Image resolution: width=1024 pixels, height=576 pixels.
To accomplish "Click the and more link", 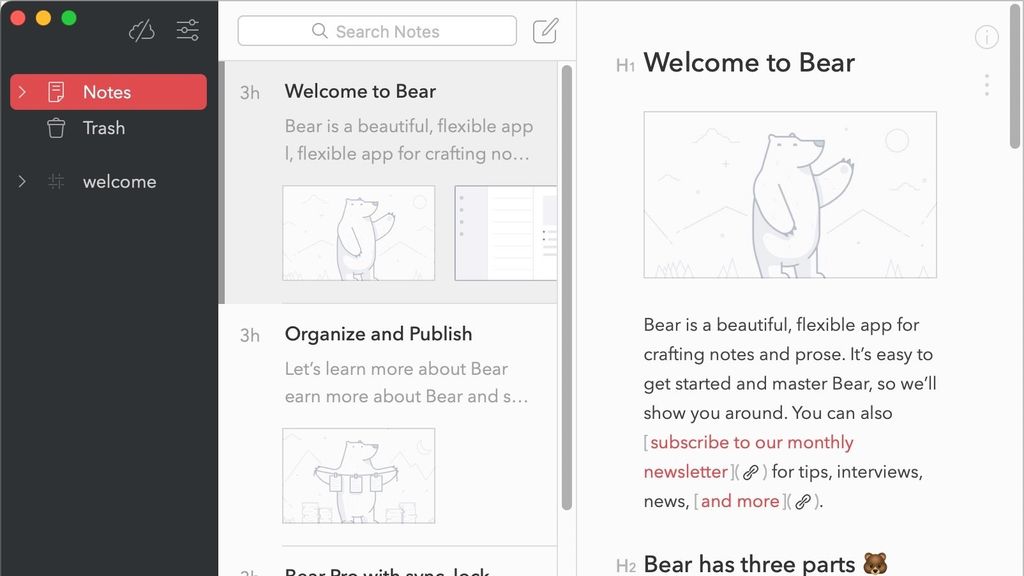I will (739, 501).
